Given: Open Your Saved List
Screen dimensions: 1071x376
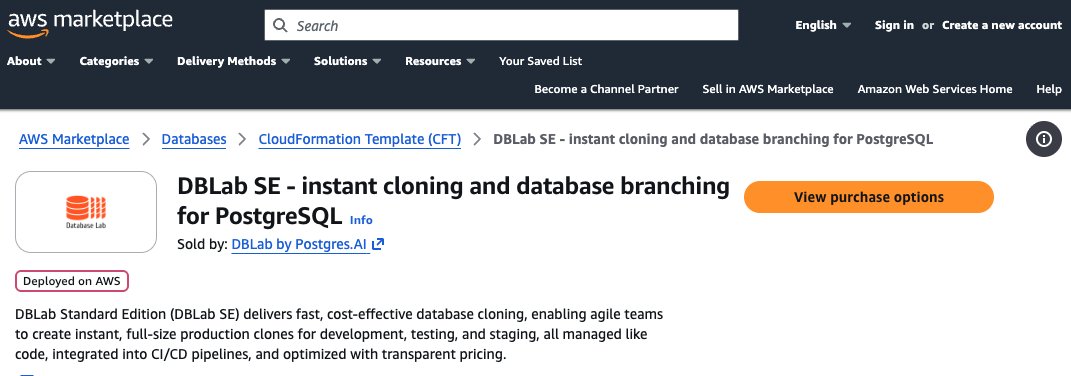Looking at the screenshot, I should pos(540,61).
